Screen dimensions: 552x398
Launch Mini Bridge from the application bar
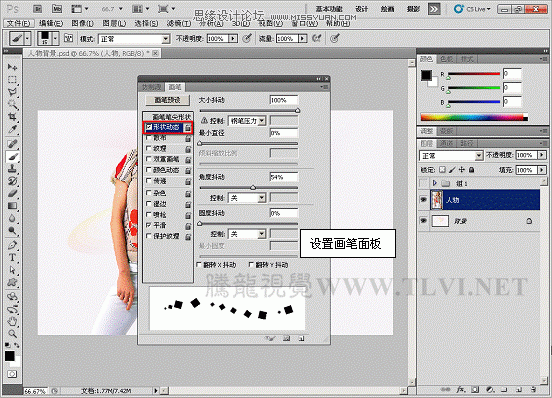coord(57,9)
